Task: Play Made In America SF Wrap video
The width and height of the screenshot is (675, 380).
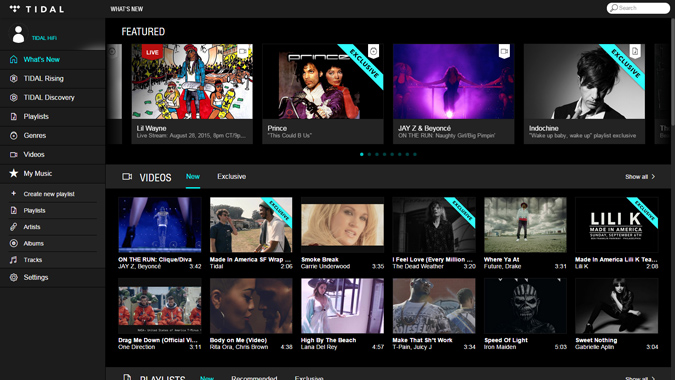Action: tap(251, 225)
